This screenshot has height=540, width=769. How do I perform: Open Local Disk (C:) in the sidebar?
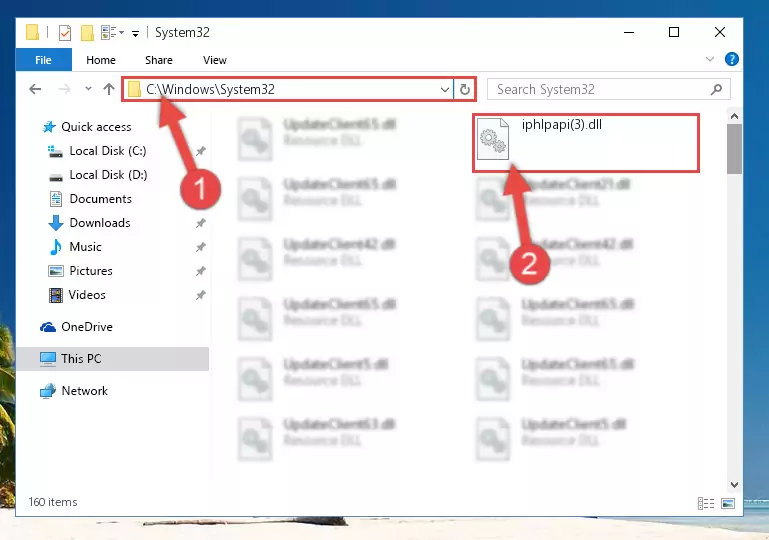point(107,151)
